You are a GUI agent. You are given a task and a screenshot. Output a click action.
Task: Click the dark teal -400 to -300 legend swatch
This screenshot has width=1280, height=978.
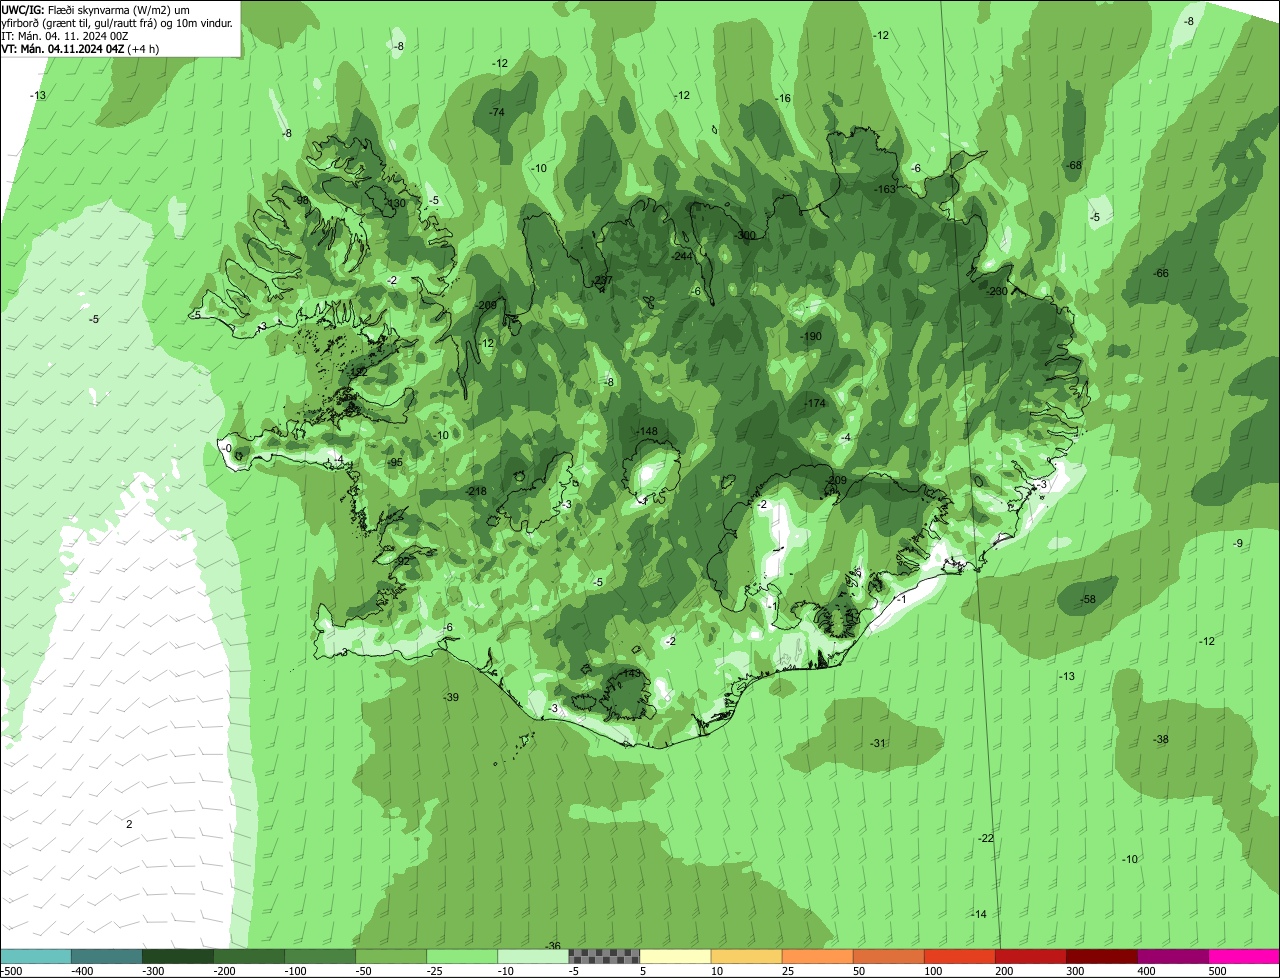click(107, 956)
